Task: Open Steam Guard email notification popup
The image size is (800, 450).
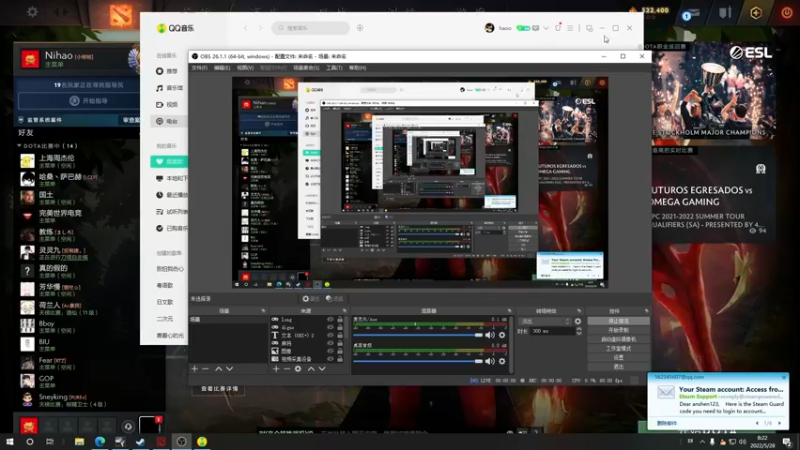Action: tap(718, 401)
